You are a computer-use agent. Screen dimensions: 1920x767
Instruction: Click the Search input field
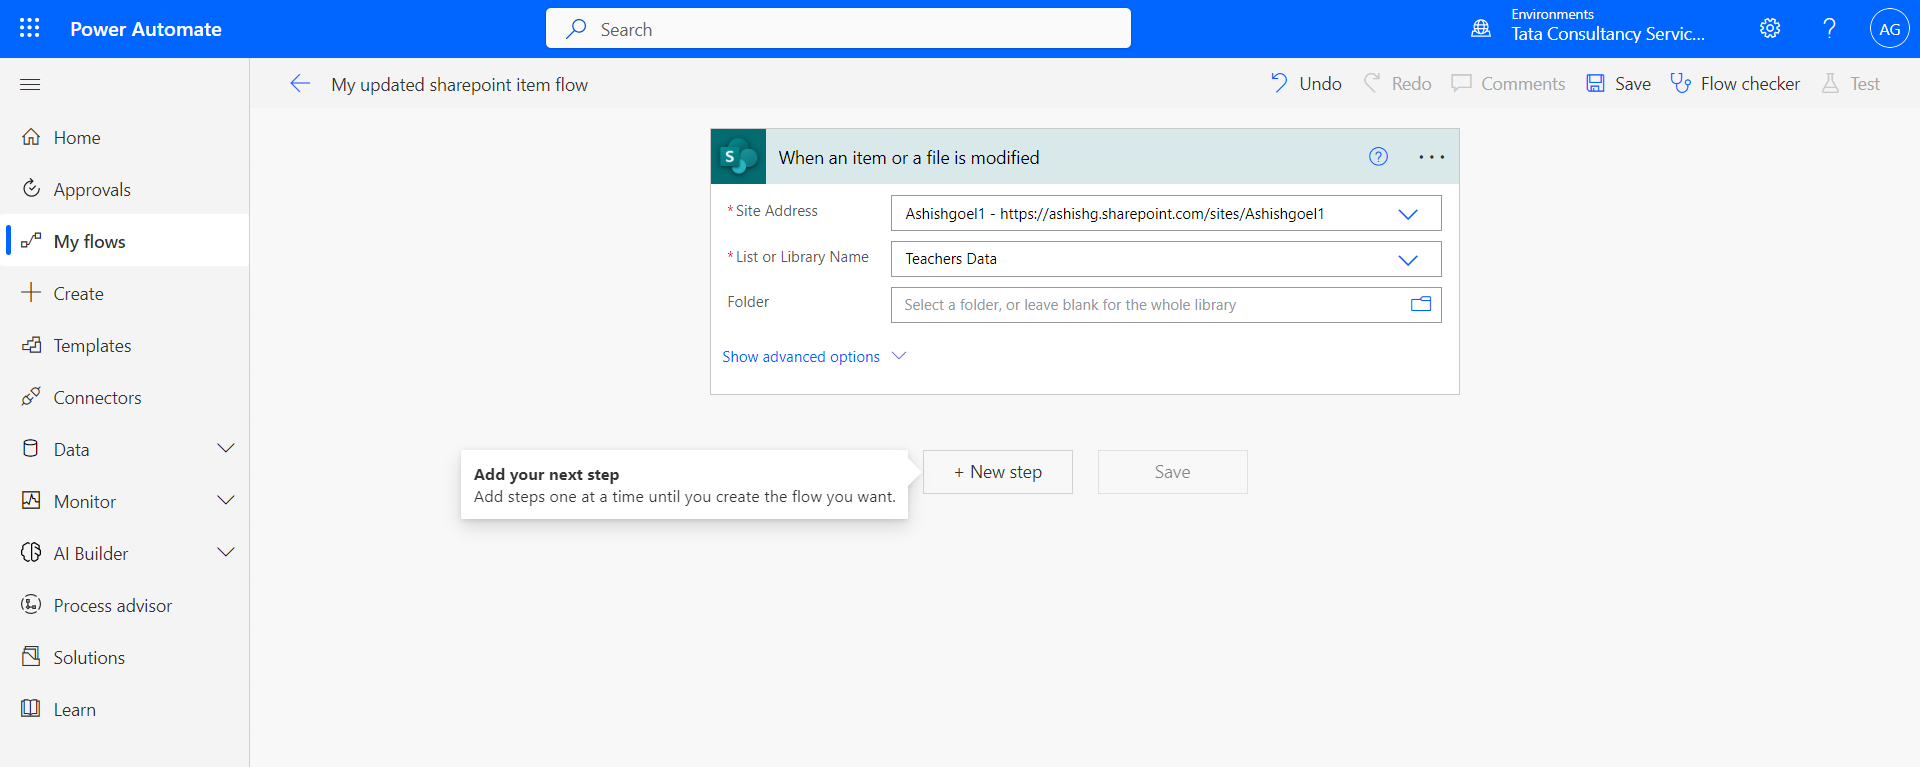click(838, 29)
